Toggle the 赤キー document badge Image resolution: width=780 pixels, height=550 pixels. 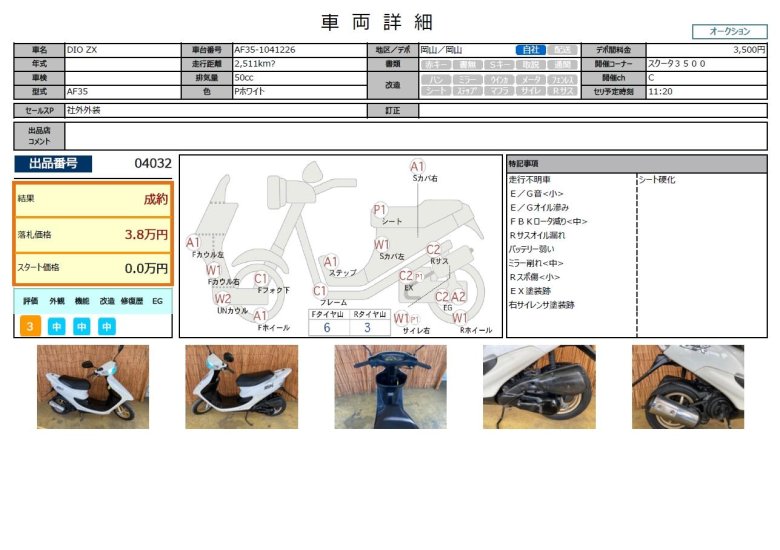tap(435, 64)
